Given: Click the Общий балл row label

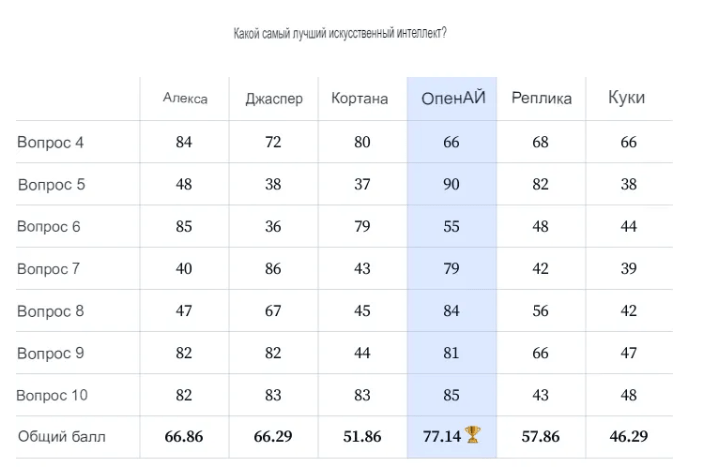Looking at the screenshot, I should click(61, 436).
